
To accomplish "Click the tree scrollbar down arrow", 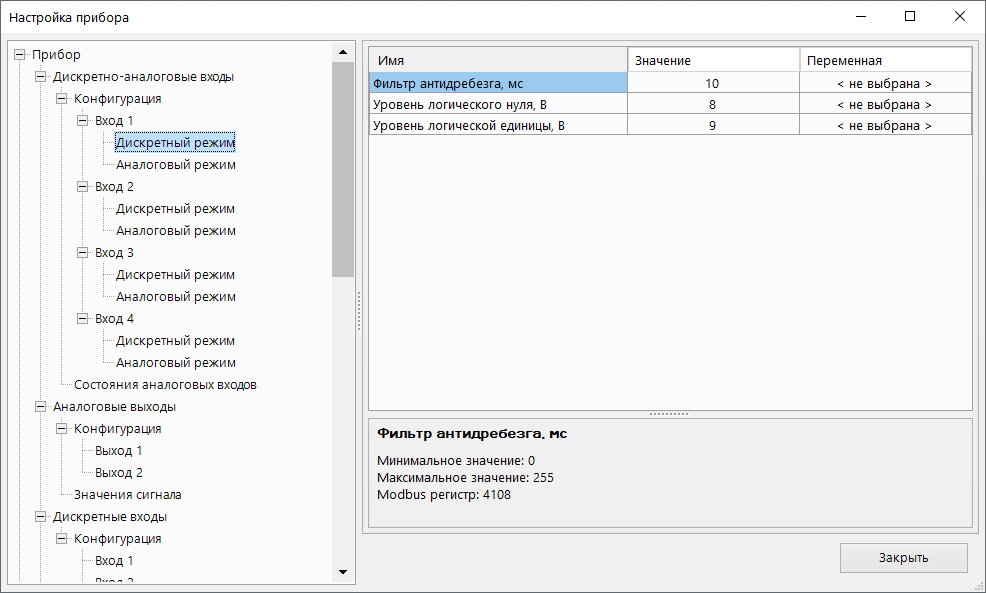I will point(343,572).
